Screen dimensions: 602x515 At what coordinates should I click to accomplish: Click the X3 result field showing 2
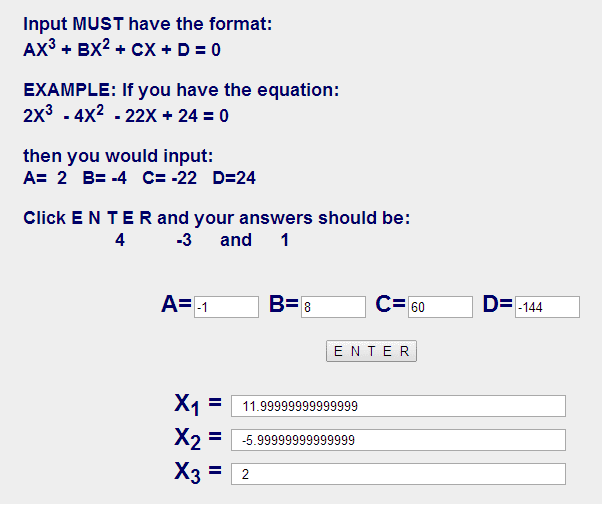(398, 474)
